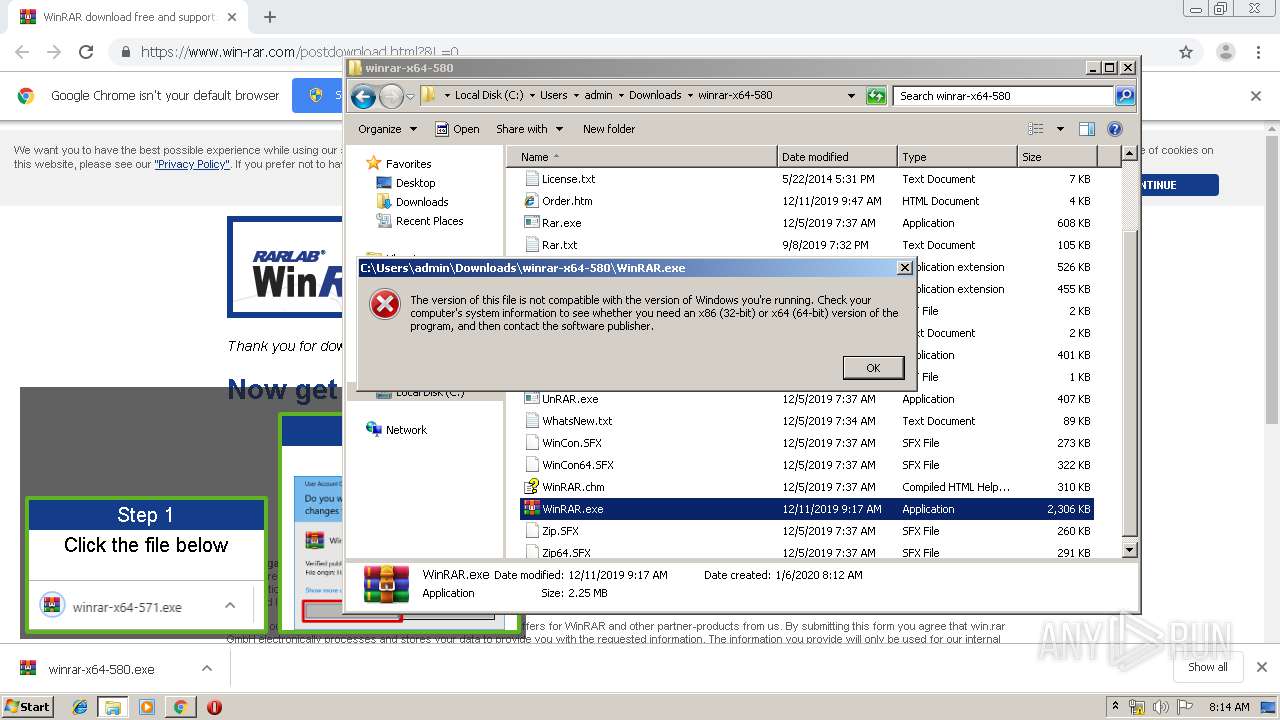Open the Privacy Policy link

[x=192, y=164]
